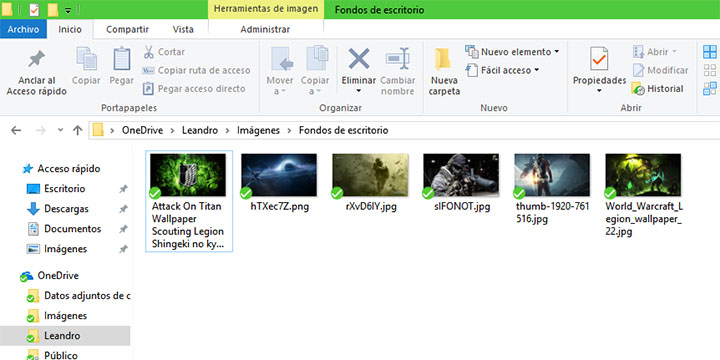The image size is (720, 360).
Task: Click the Quick Access Toolbar properties icon
Action: pos(34,9)
